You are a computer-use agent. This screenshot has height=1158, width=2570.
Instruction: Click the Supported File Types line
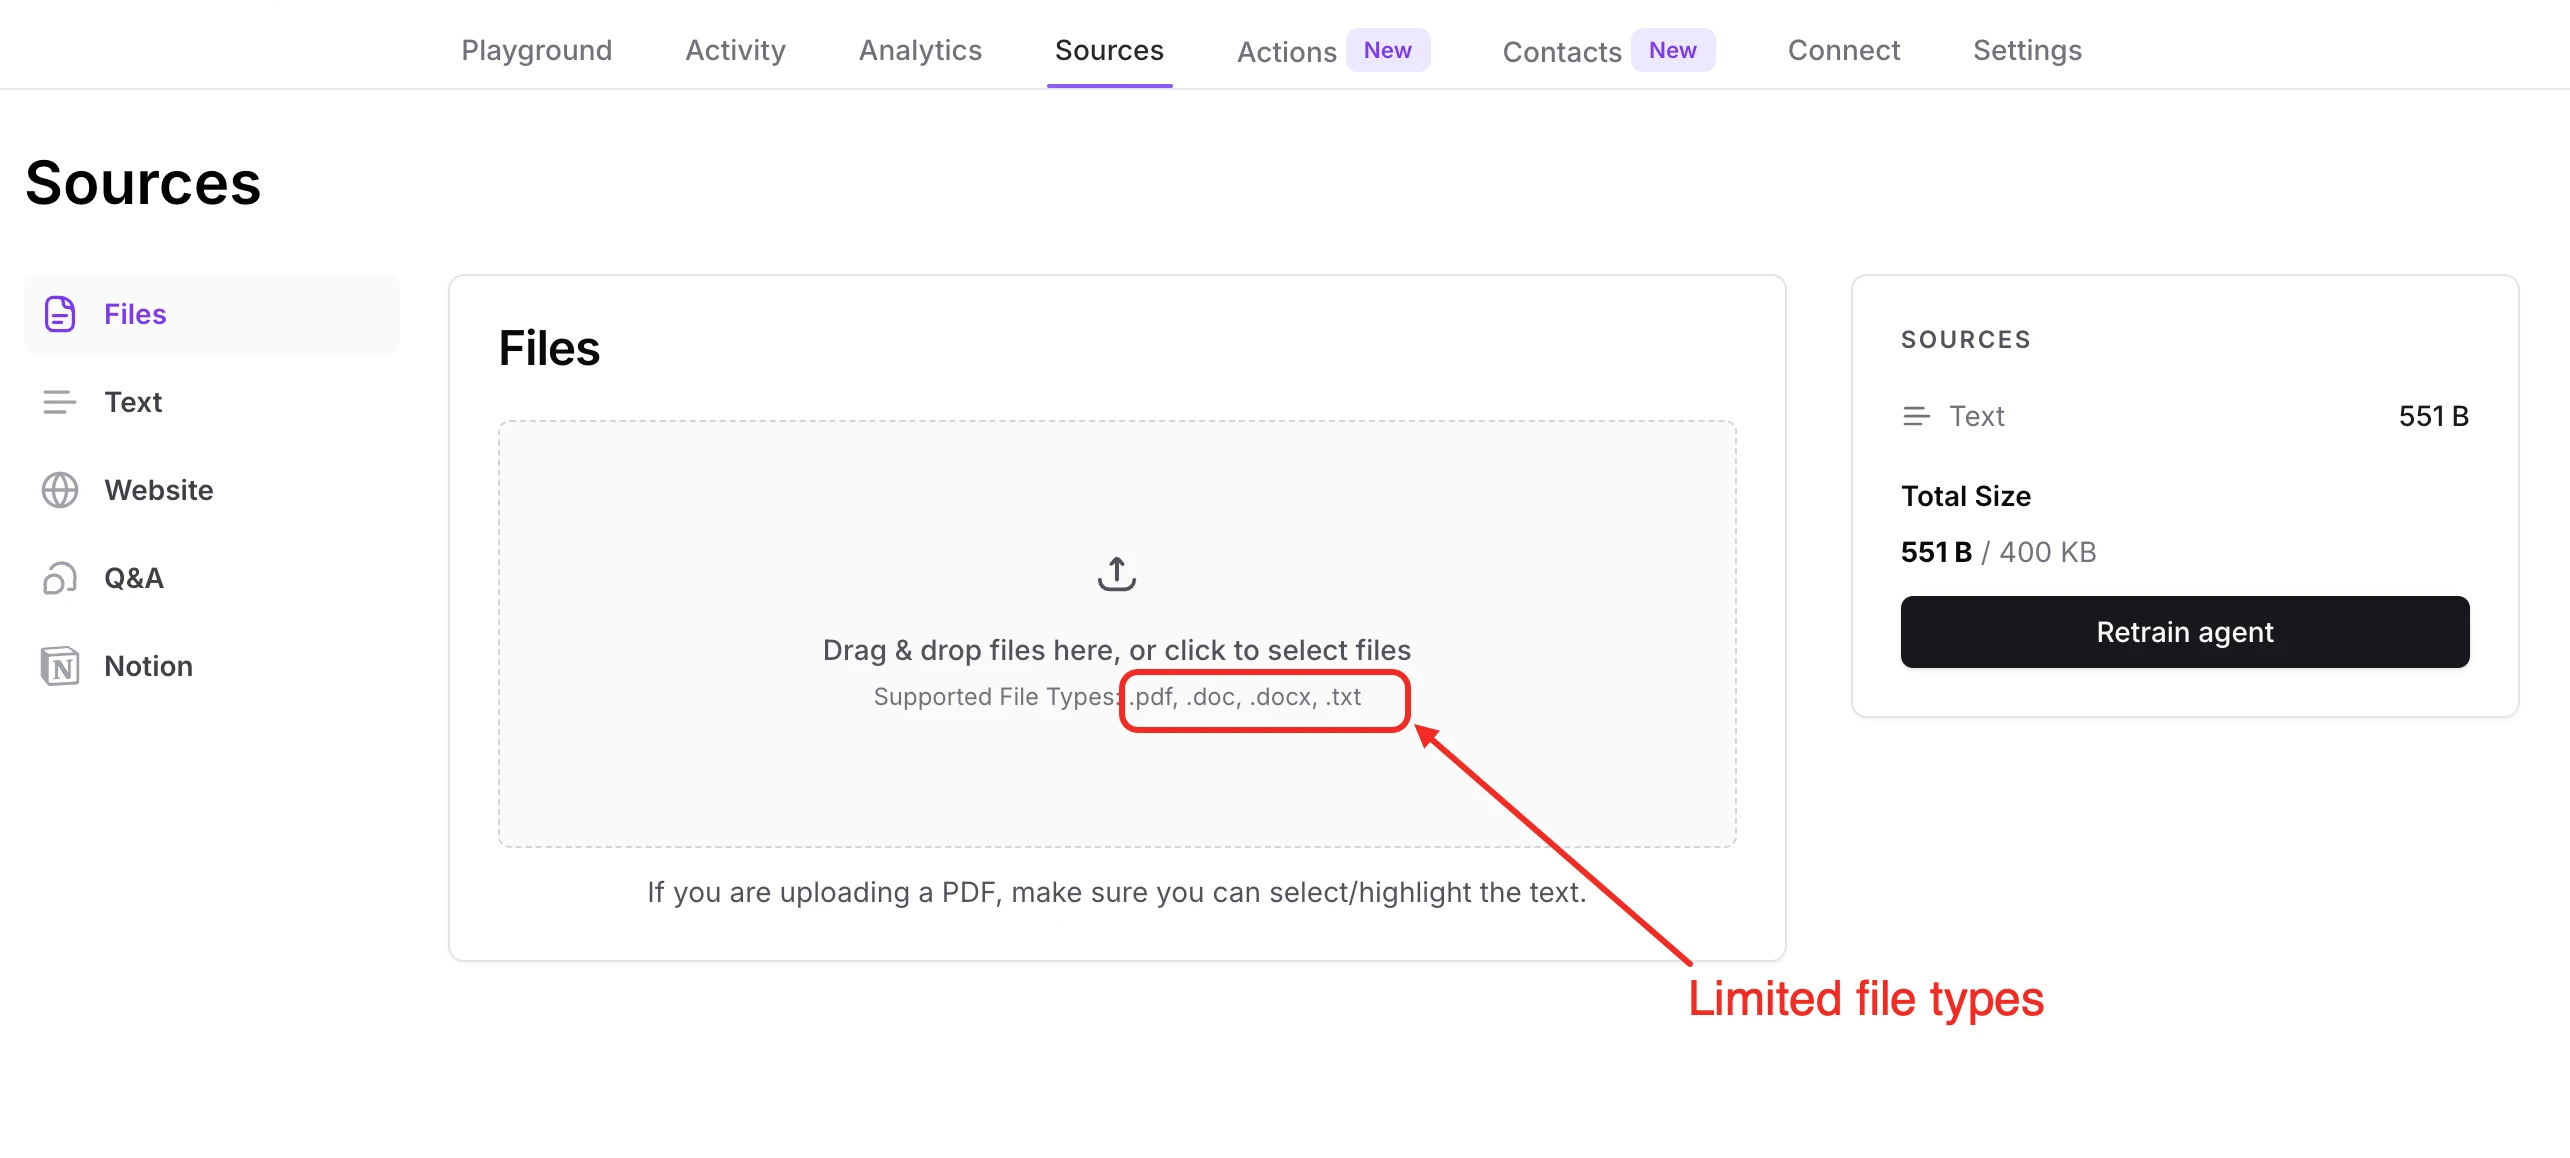pos(1117,697)
